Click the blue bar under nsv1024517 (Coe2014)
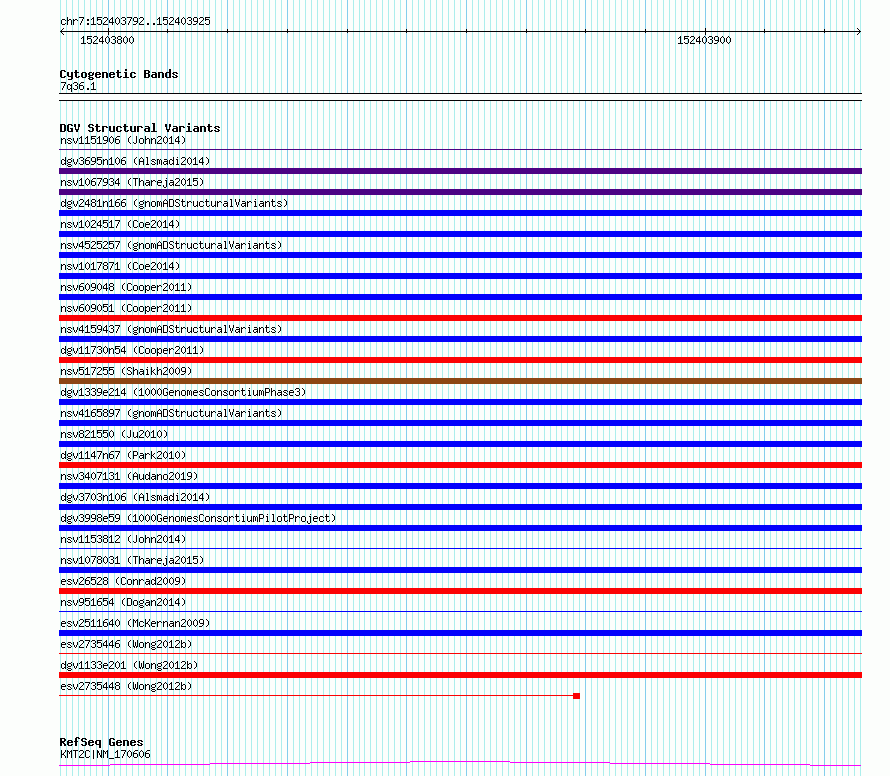The image size is (890, 776). point(460,234)
